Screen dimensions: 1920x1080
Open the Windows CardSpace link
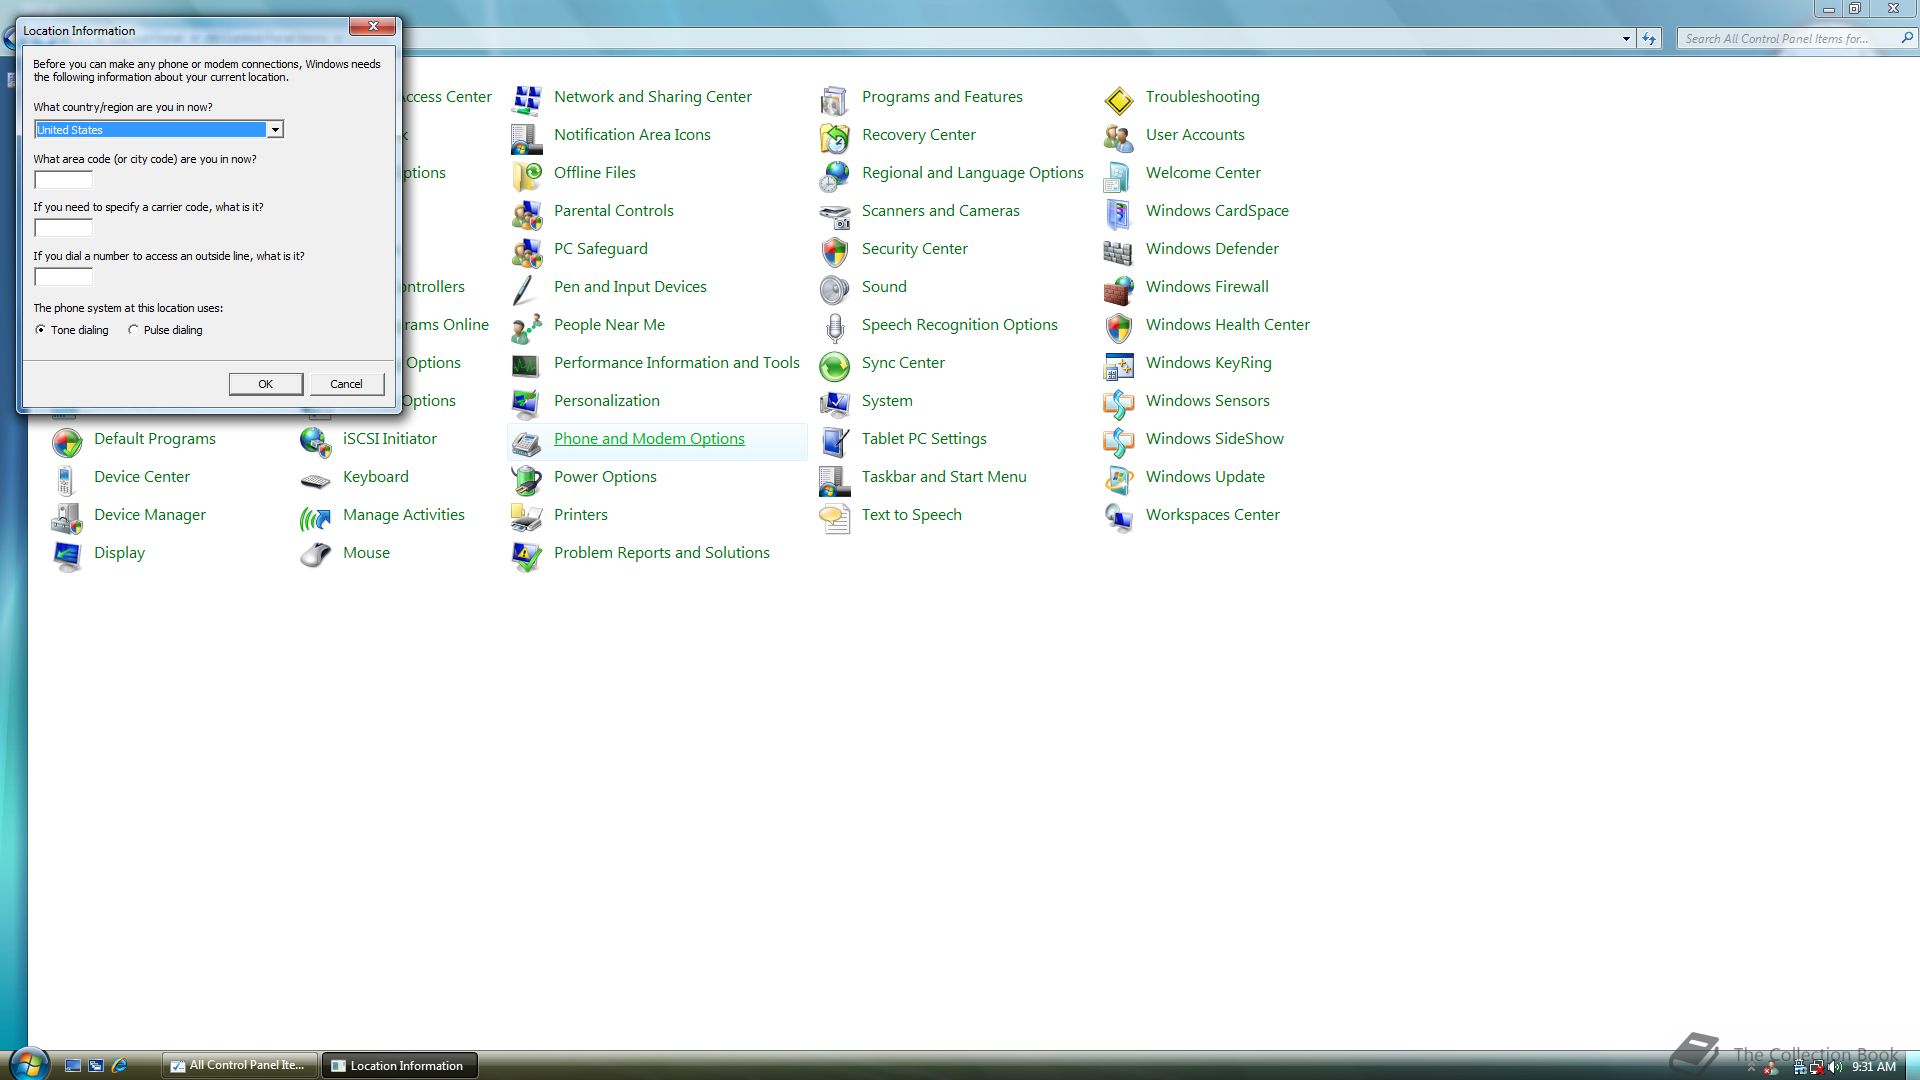pos(1217,211)
